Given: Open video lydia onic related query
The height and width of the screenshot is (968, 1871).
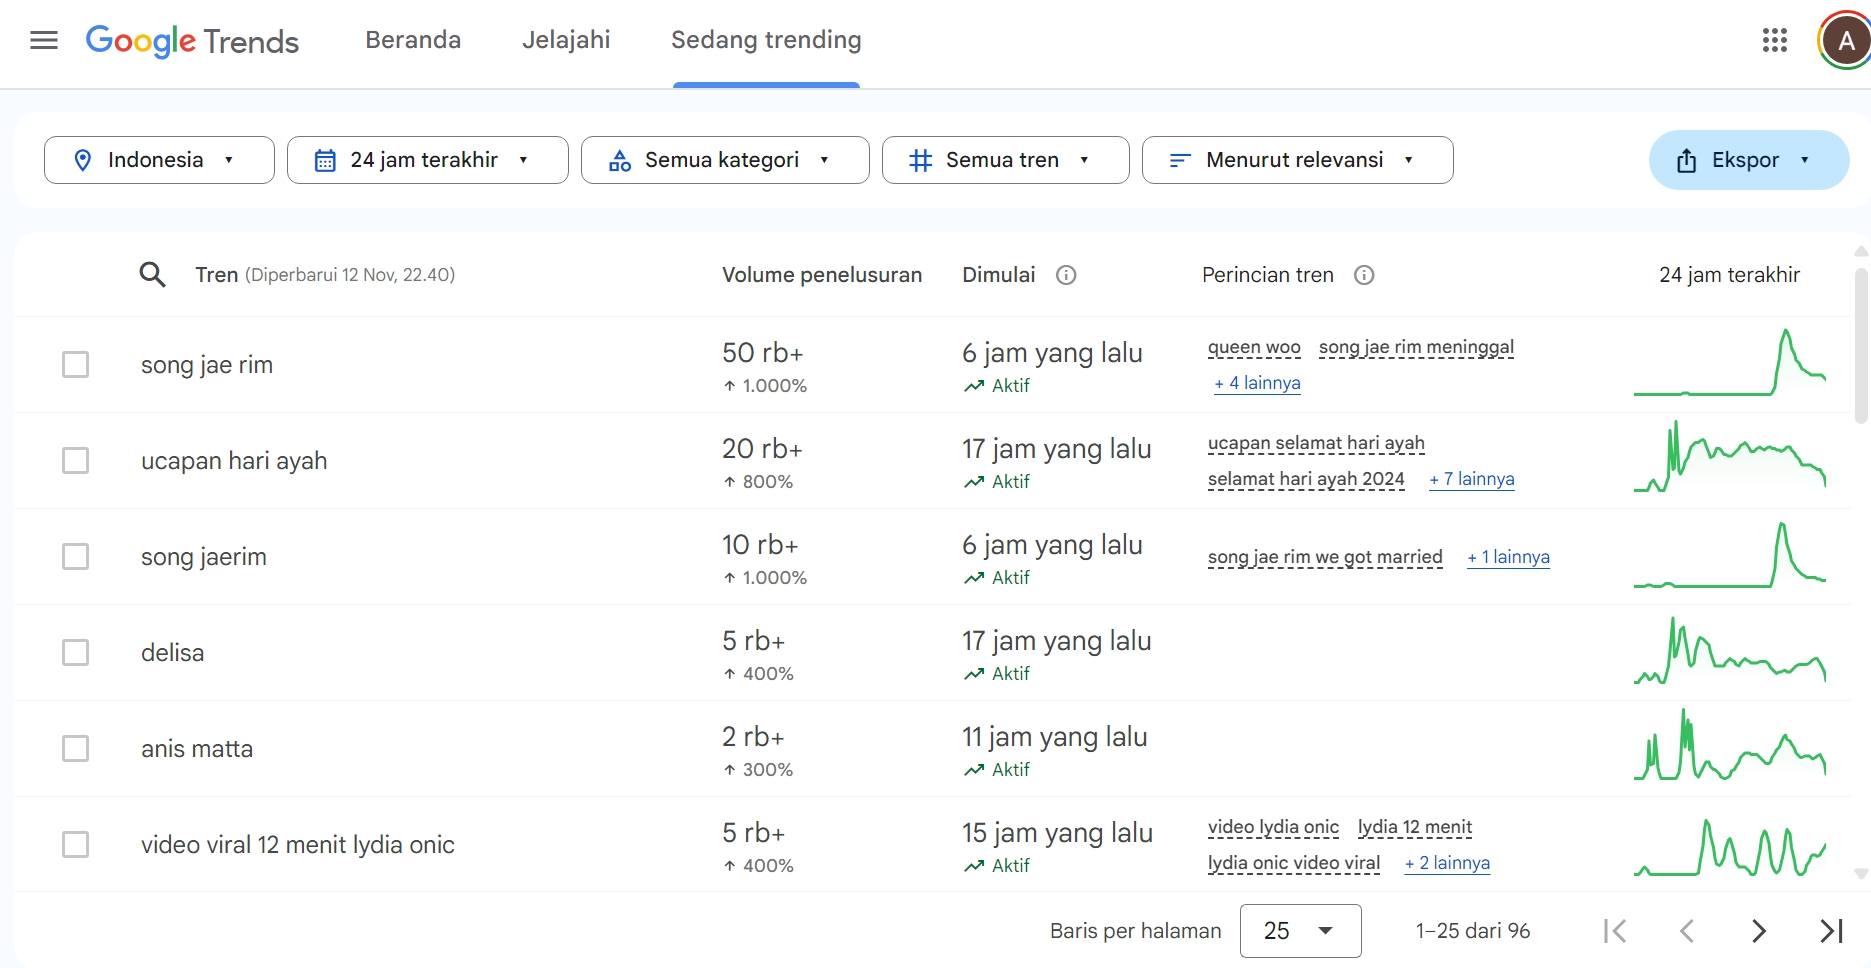Looking at the screenshot, I should pyautogui.click(x=1273, y=827).
